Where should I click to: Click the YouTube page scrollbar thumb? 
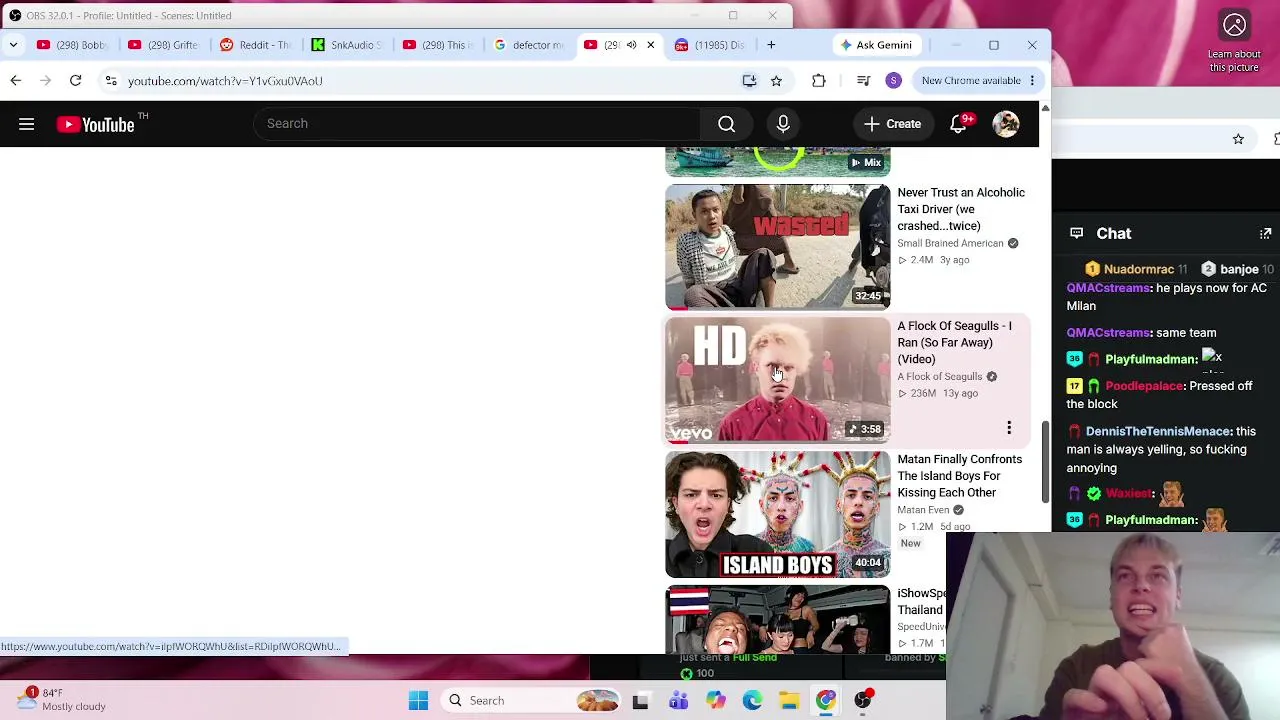pyautogui.click(x=1045, y=462)
